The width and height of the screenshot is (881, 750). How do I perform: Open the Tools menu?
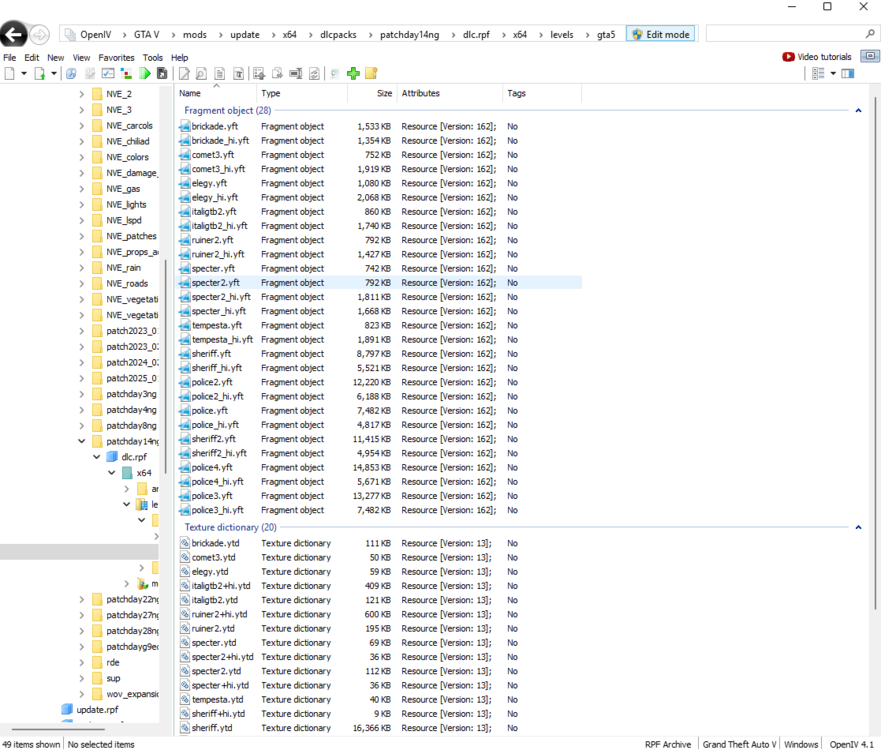pos(152,57)
